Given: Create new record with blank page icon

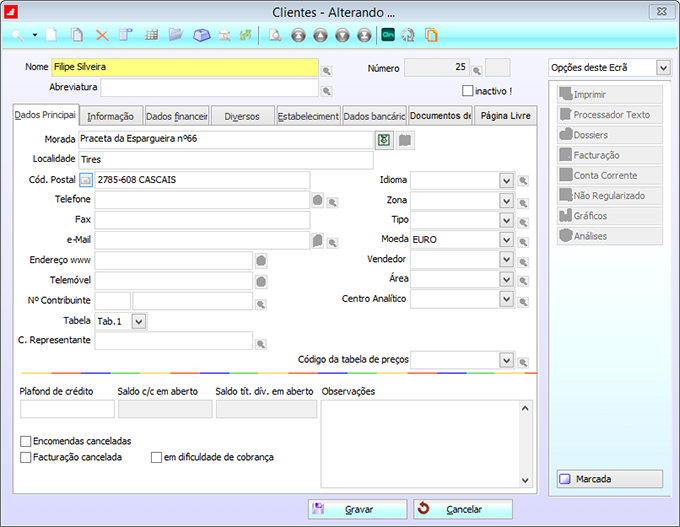Looking at the screenshot, I should (x=52, y=35).
